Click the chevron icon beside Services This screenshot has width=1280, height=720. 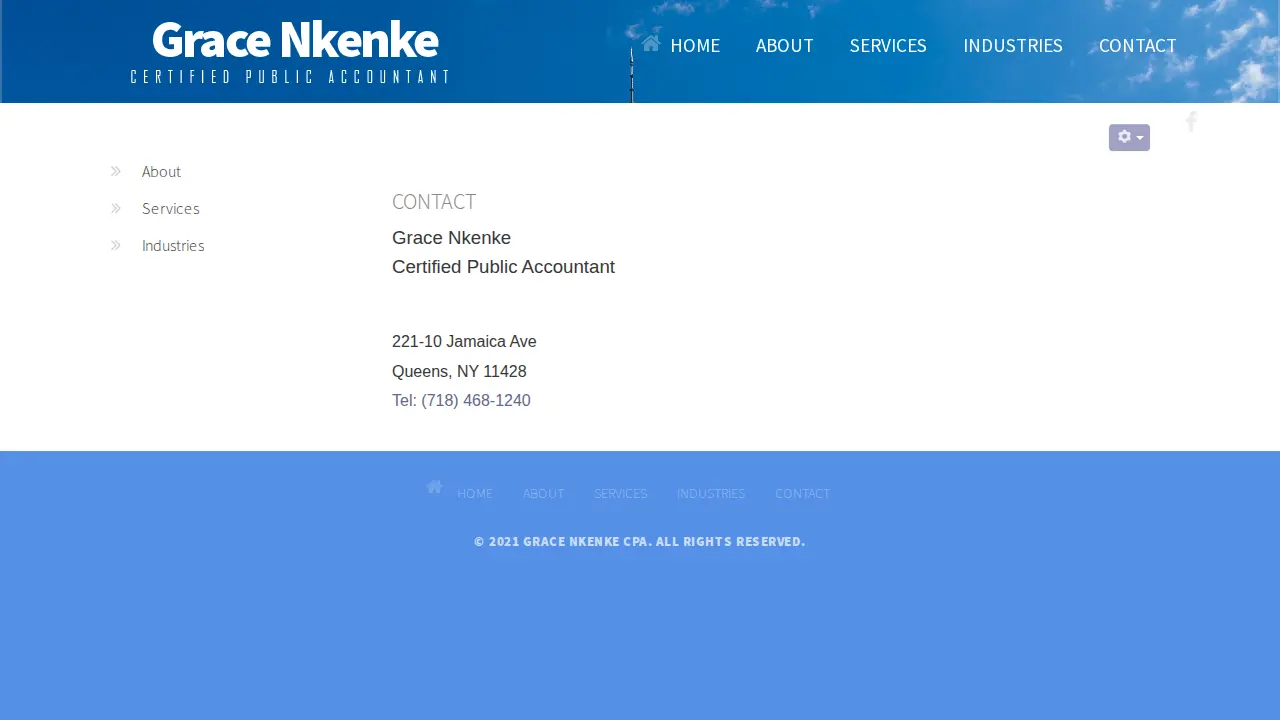(116, 208)
